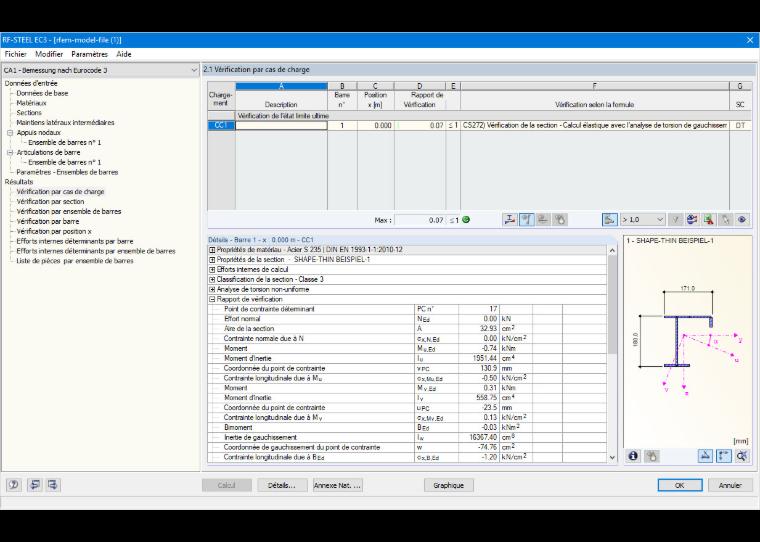Click the section cross-section drawing preview
The height and width of the screenshot is (542, 760).
pos(689,342)
